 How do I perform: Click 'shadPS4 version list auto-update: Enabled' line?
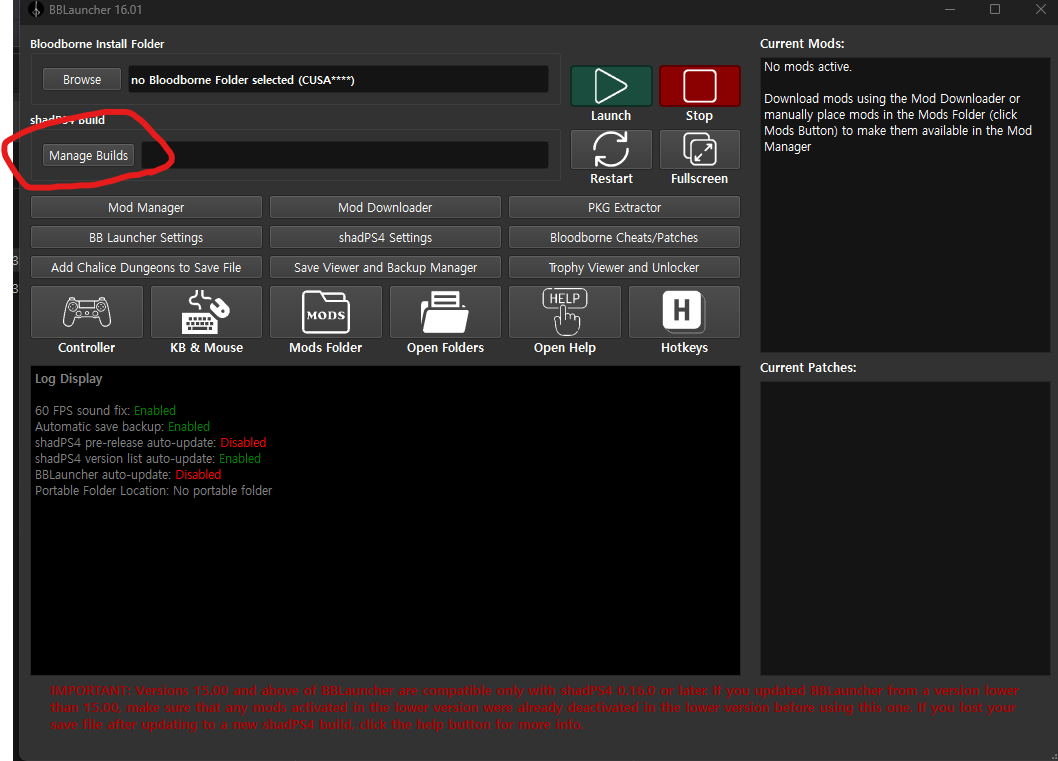(x=148, y=459)
